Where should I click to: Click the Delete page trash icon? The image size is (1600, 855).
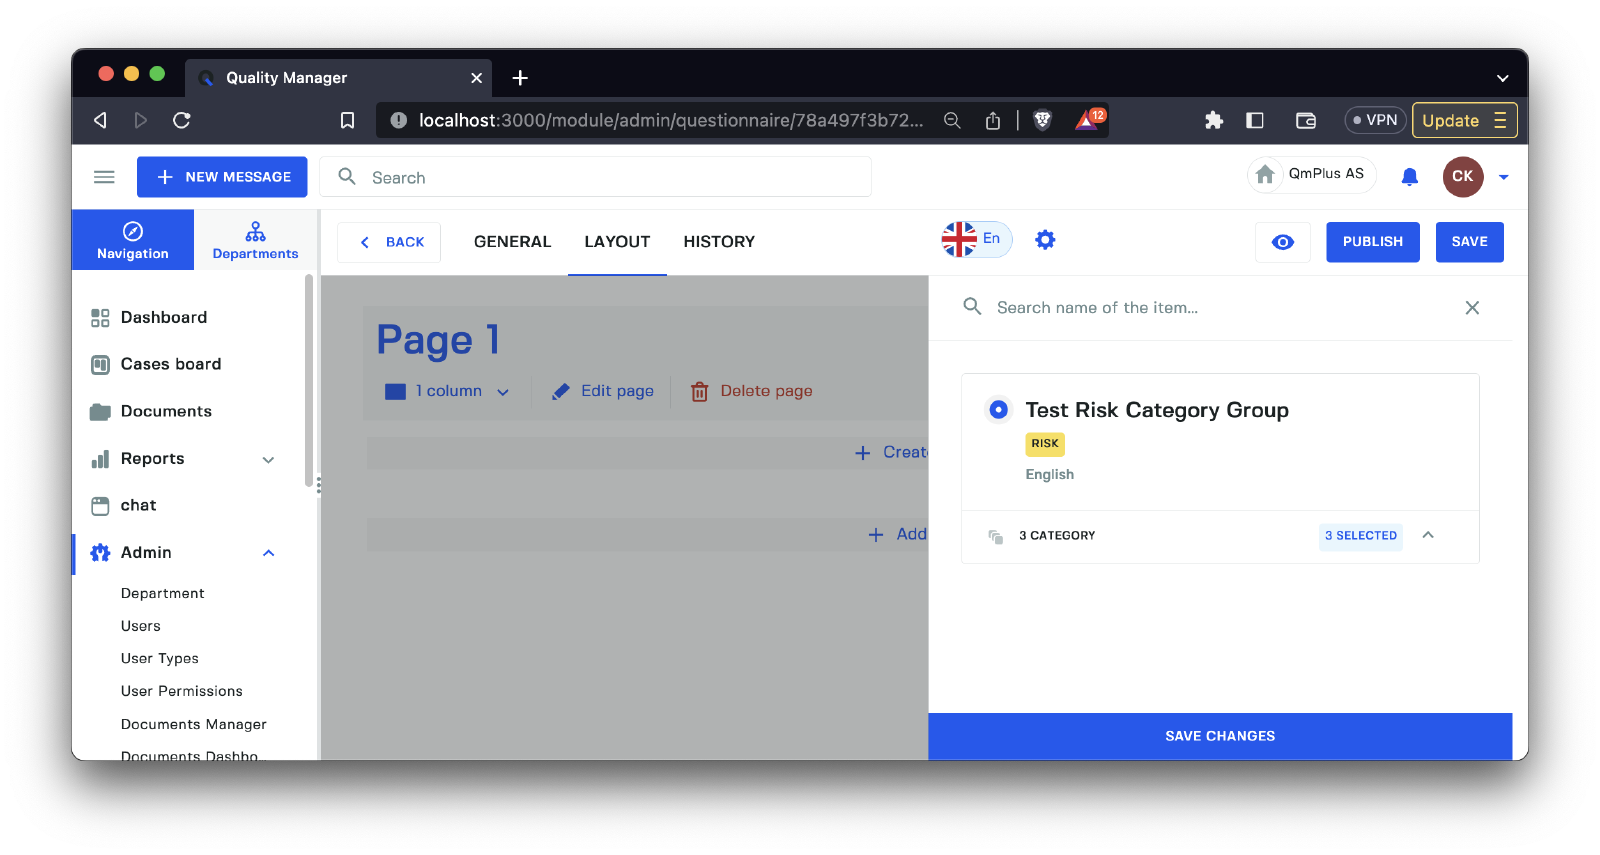click(700, 391)
